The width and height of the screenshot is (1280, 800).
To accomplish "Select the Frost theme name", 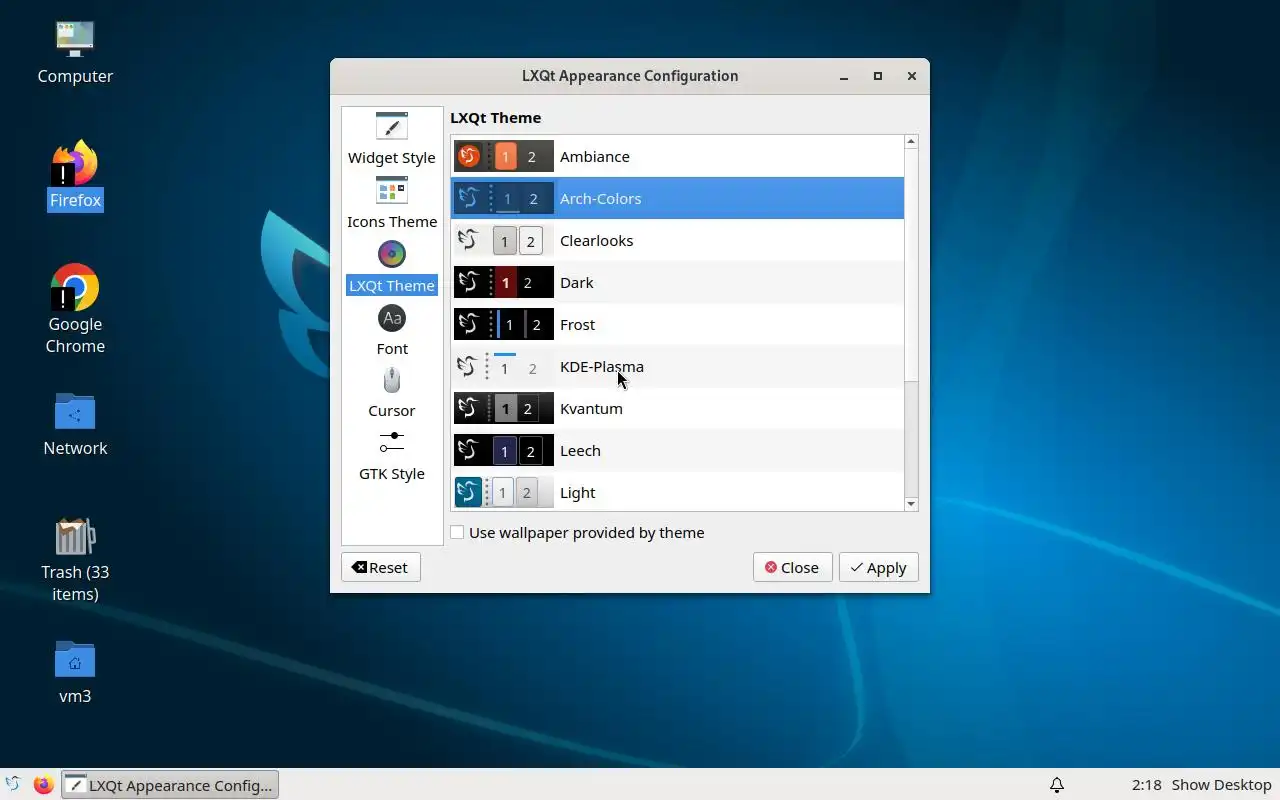I will point(577,325).
